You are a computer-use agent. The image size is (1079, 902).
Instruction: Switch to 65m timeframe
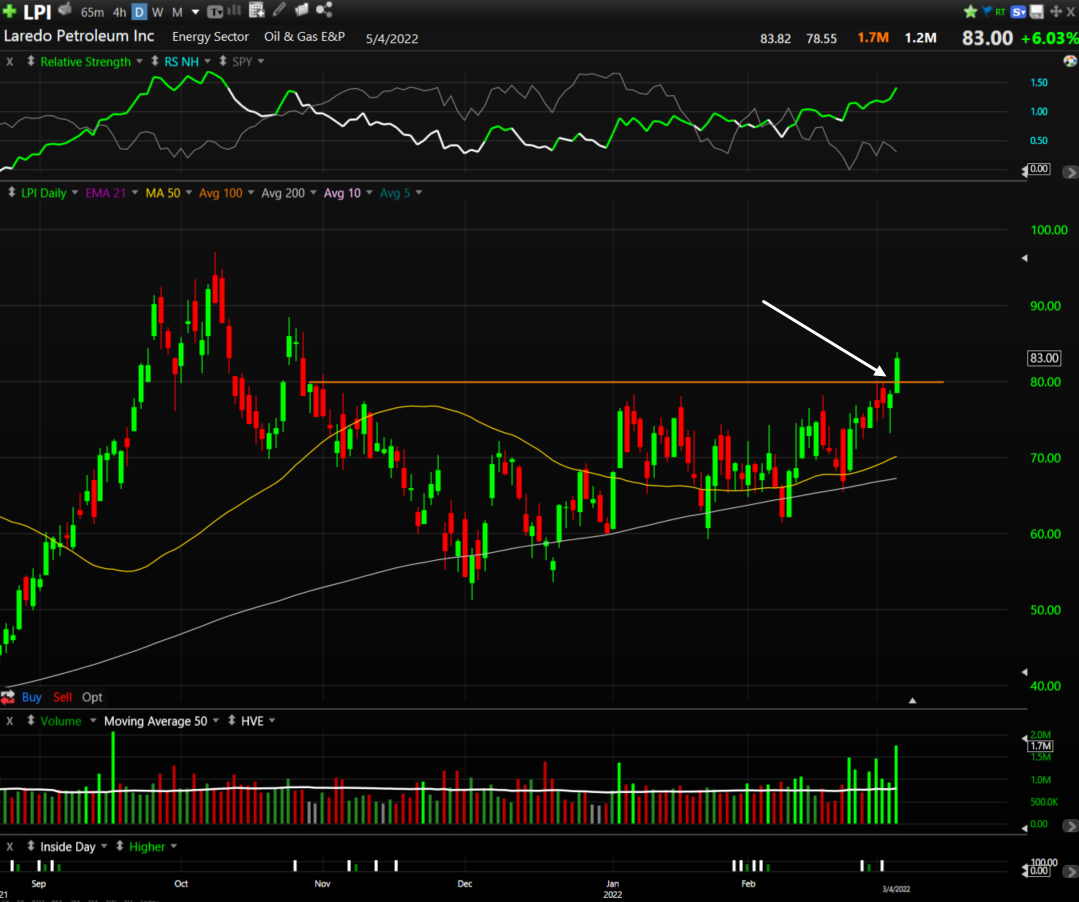(92, 12)
